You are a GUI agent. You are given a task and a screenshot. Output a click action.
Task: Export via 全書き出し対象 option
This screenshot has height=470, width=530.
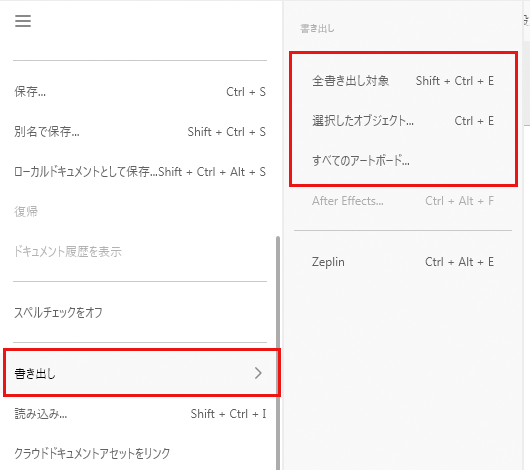[403, 81]
